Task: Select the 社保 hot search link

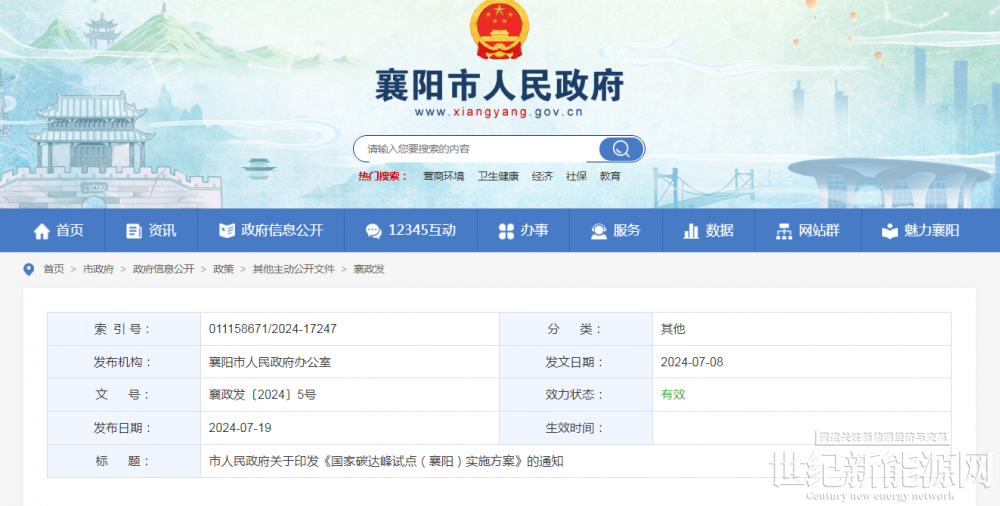Action: [576, 176]
